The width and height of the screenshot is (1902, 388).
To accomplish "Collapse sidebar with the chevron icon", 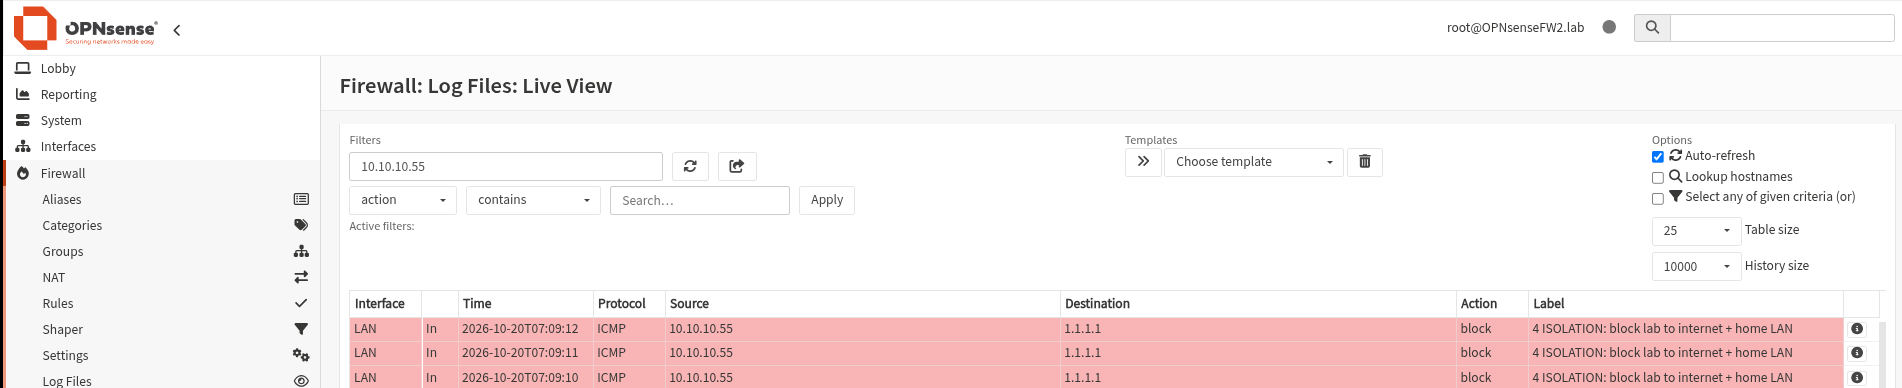I will coord(177,30).
